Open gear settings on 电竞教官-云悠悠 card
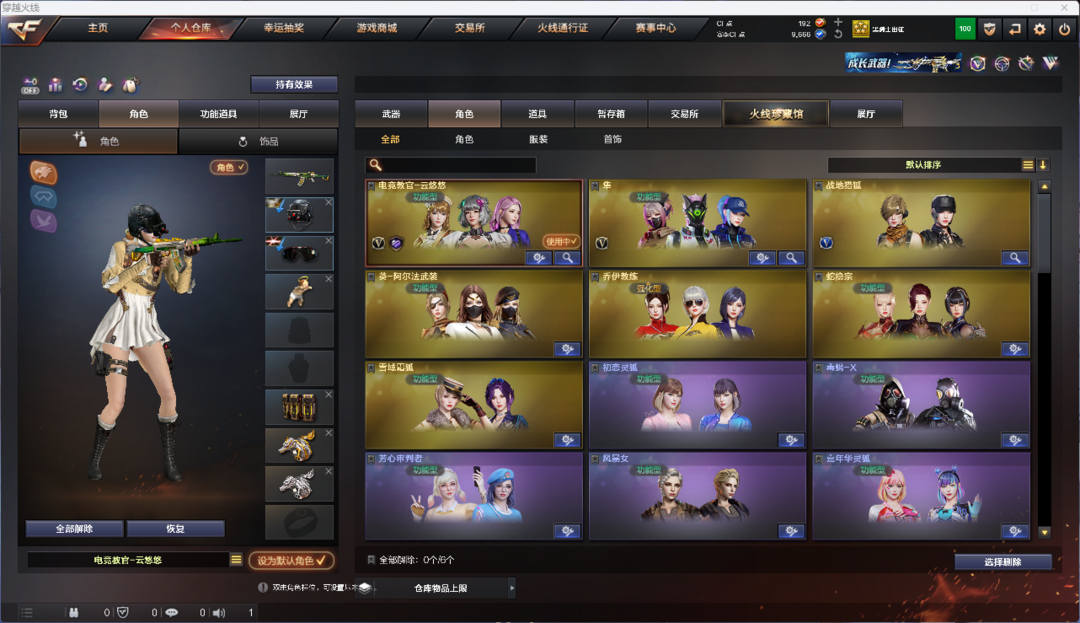 click(x=539, y=258)
